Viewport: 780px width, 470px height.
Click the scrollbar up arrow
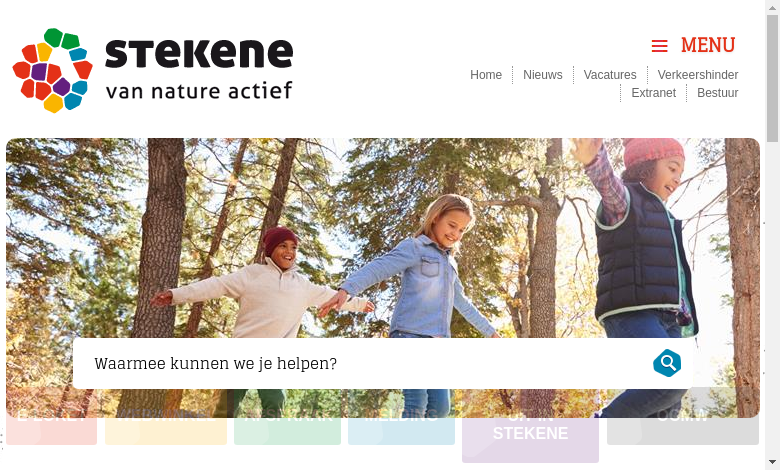[772, 7]
